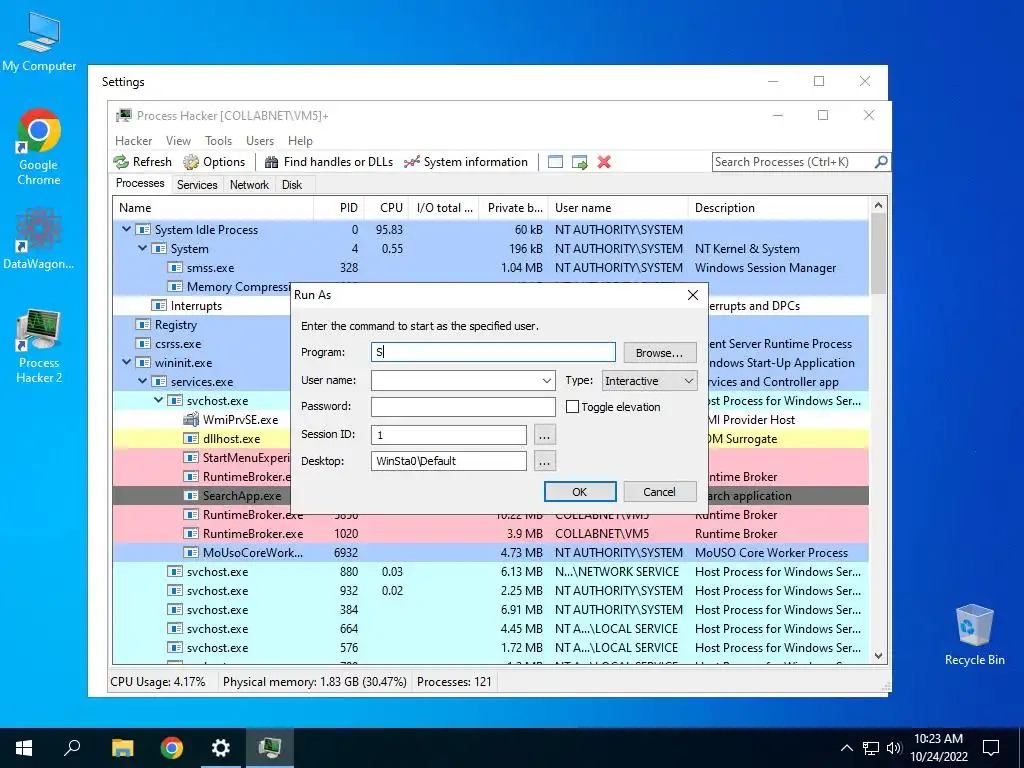Open Options from the toolbar

(214, 162)
